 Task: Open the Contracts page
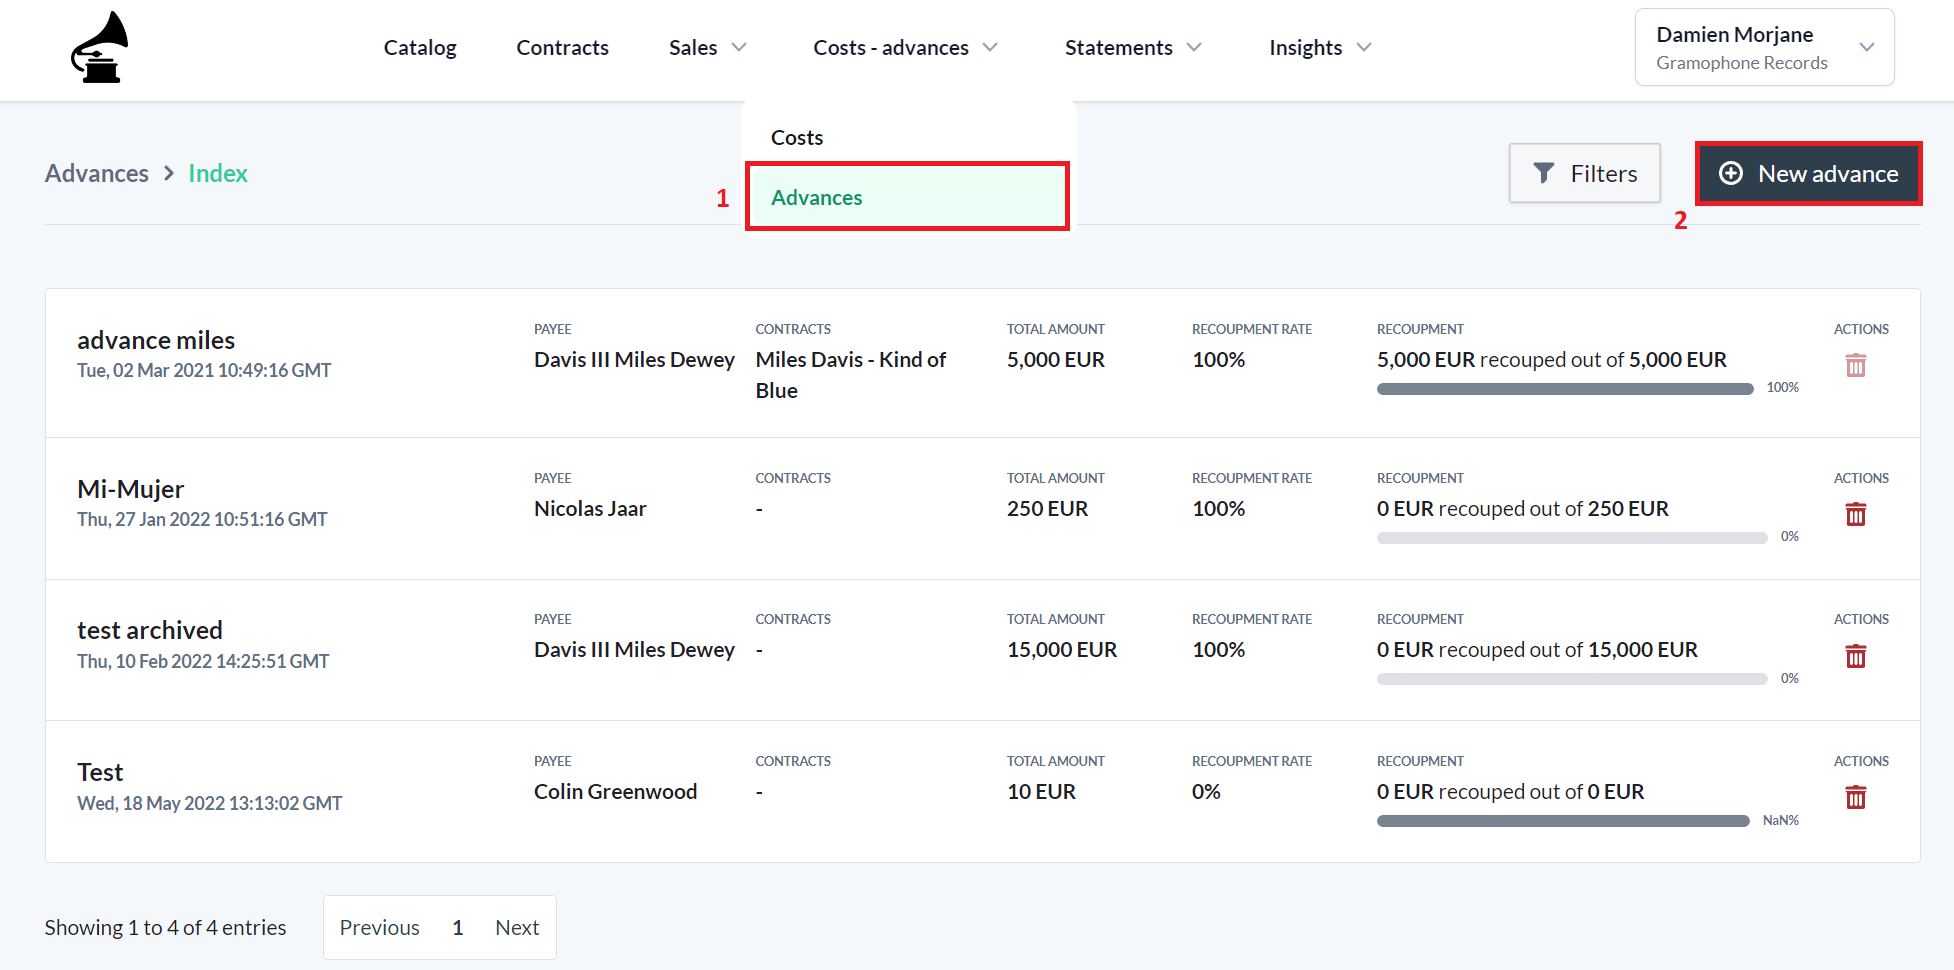(x=562, y=47)
